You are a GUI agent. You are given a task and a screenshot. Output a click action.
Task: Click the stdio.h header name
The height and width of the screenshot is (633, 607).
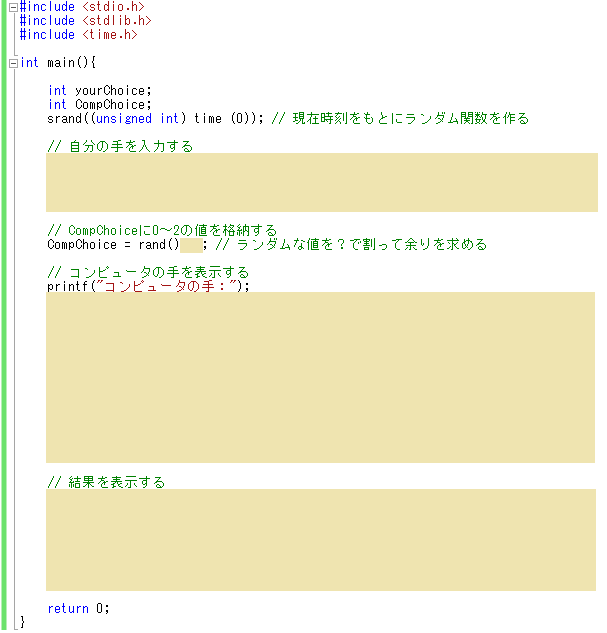[x=113, y=7]
